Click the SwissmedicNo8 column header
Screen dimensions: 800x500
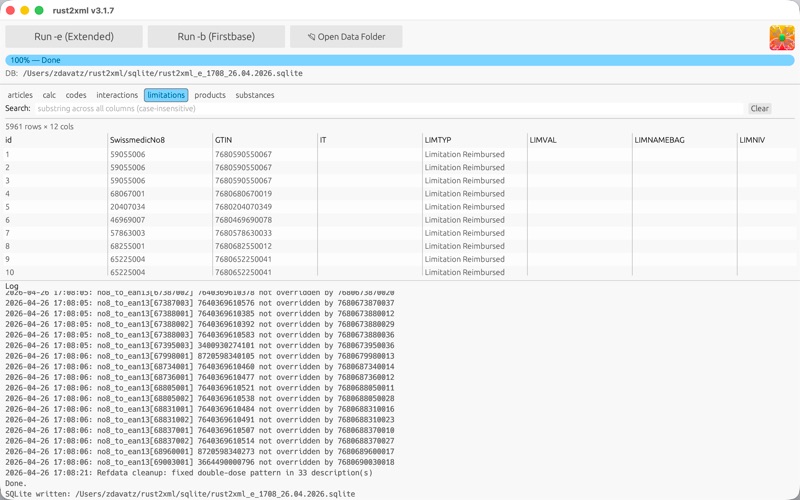tap(137, 140)
